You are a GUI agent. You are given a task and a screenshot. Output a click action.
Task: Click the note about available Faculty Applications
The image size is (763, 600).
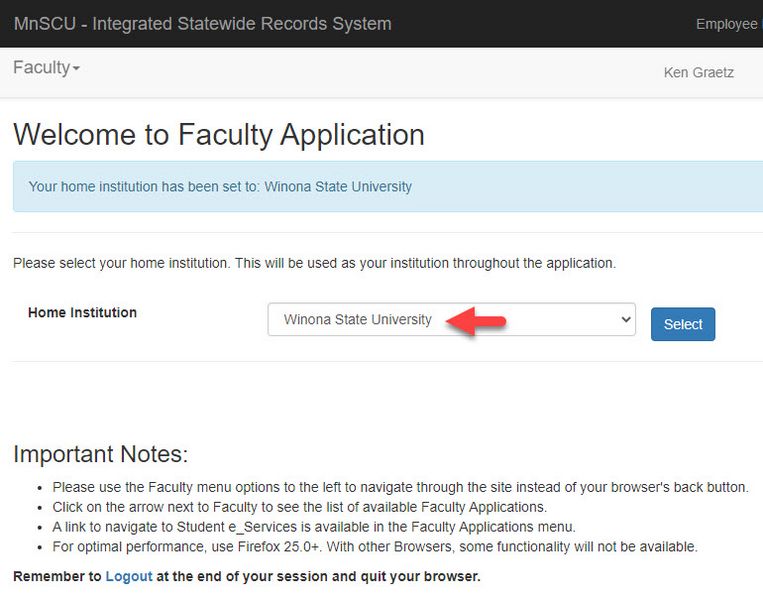pyautogui.click(x=299, y=507)
